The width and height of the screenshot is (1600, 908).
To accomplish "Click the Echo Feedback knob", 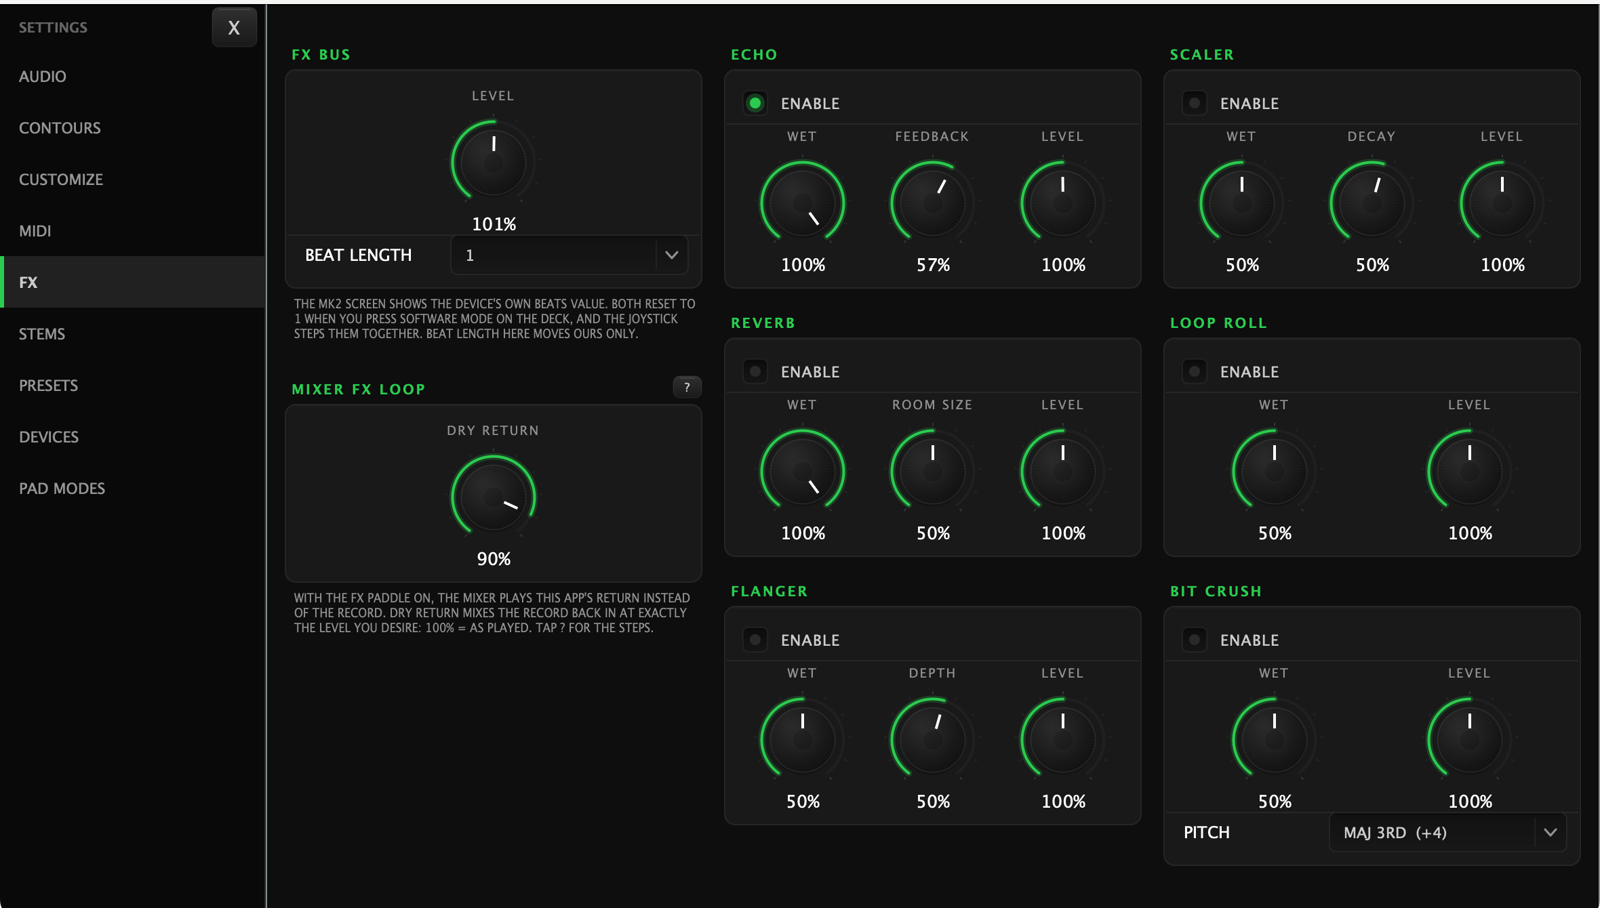I will pos(932,202).
